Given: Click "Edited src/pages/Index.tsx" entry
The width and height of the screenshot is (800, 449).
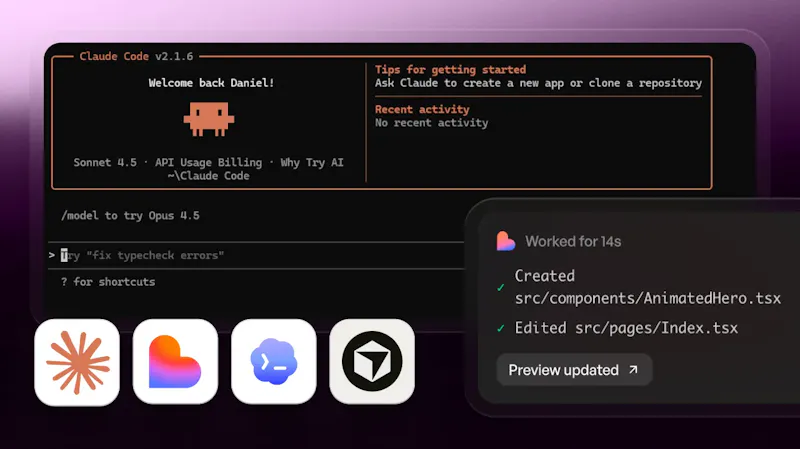Looking at the screenshot, I should tap(626, 328).
